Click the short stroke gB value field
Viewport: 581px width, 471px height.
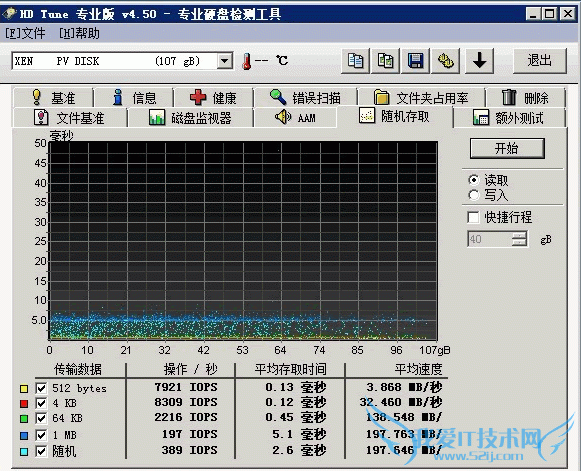(x=490, y=239)
